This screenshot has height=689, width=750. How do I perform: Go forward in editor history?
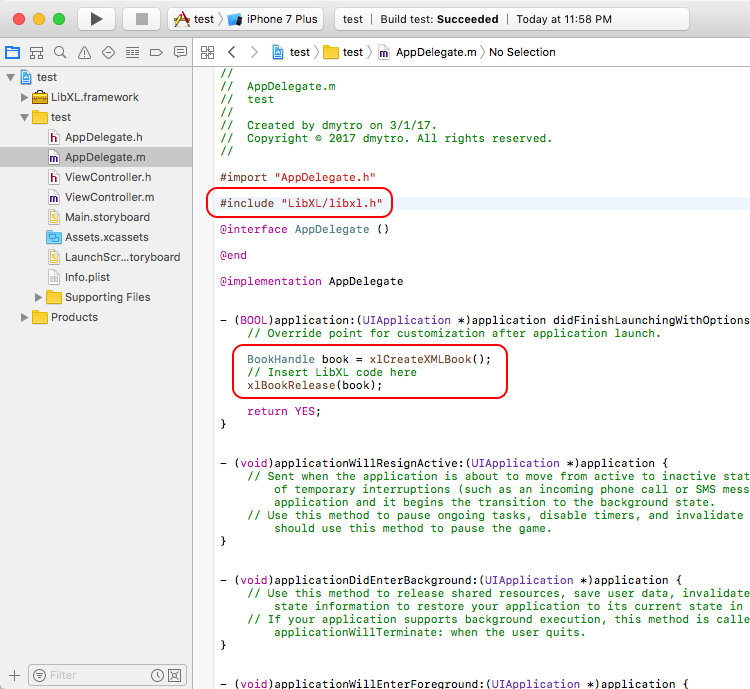[254, 52]
